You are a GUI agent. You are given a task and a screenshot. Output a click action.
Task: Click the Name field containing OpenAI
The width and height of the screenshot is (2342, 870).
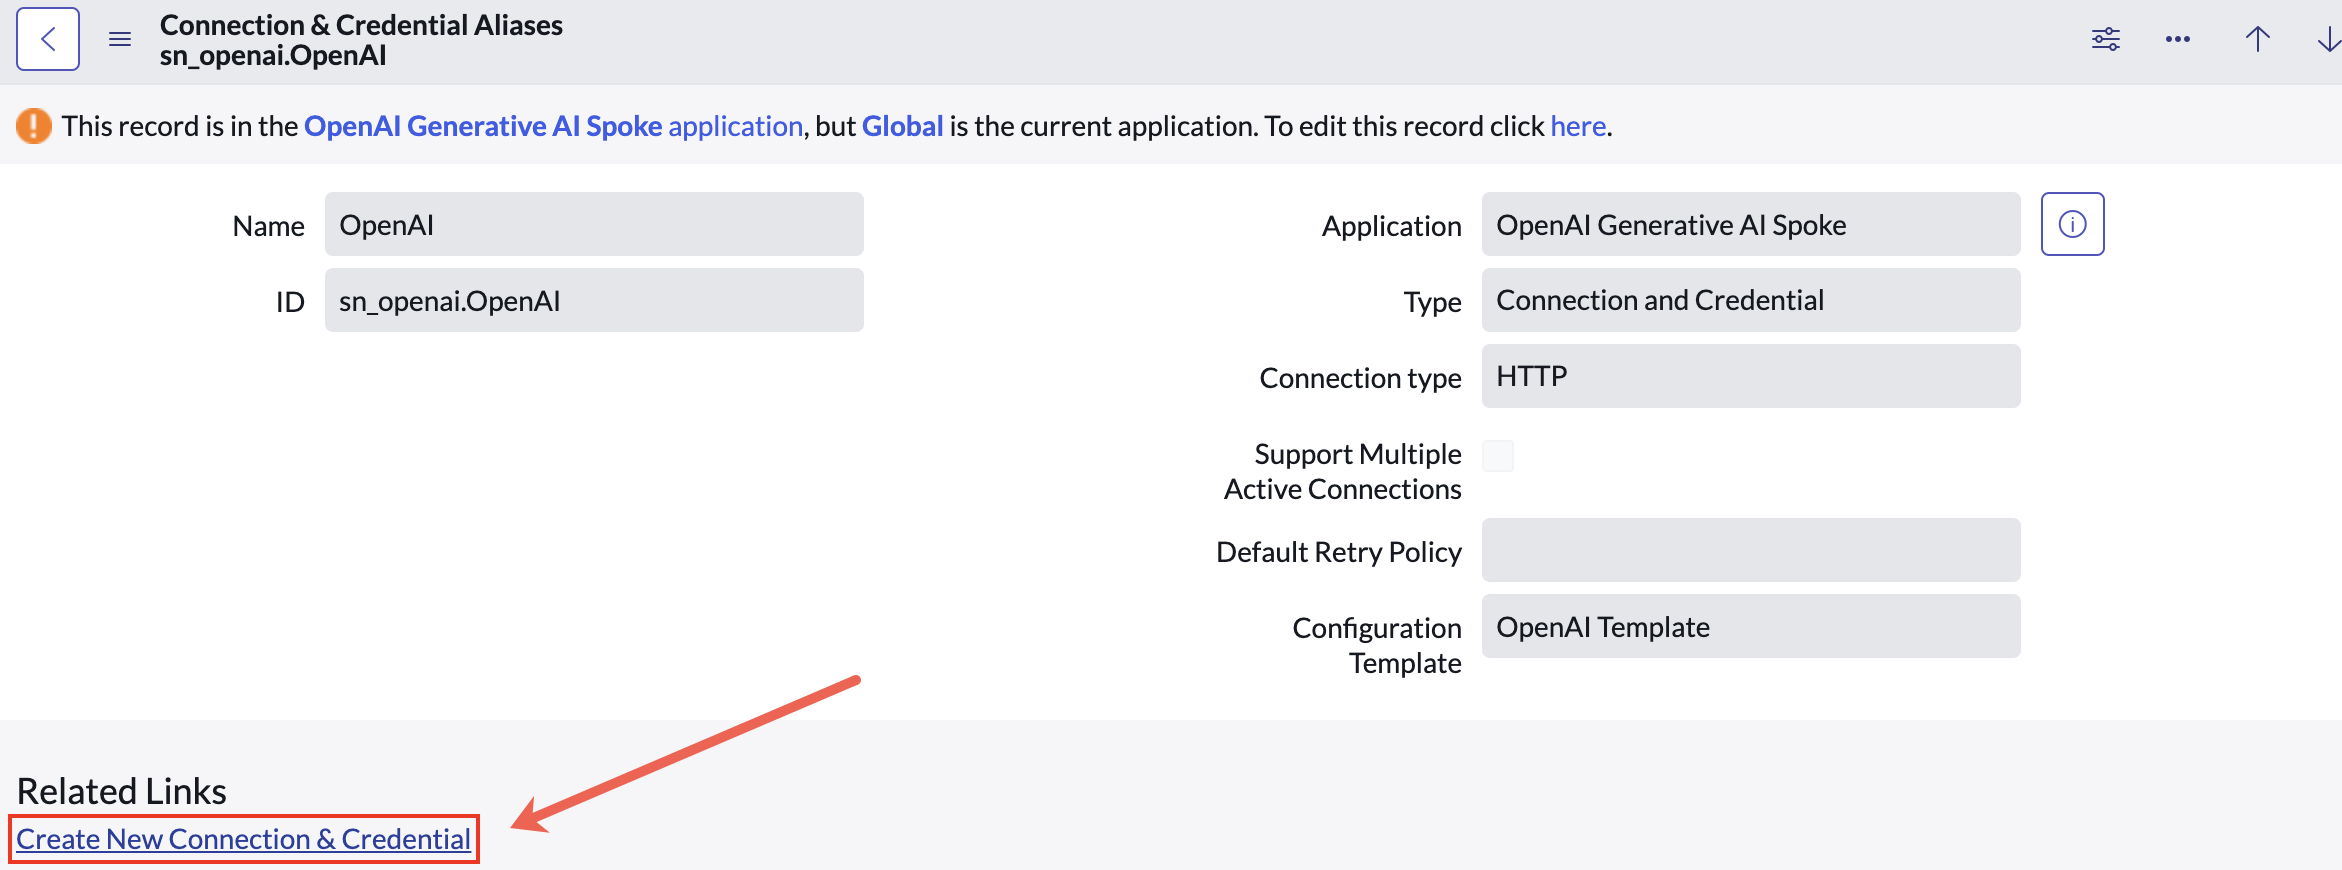point(594,224)
